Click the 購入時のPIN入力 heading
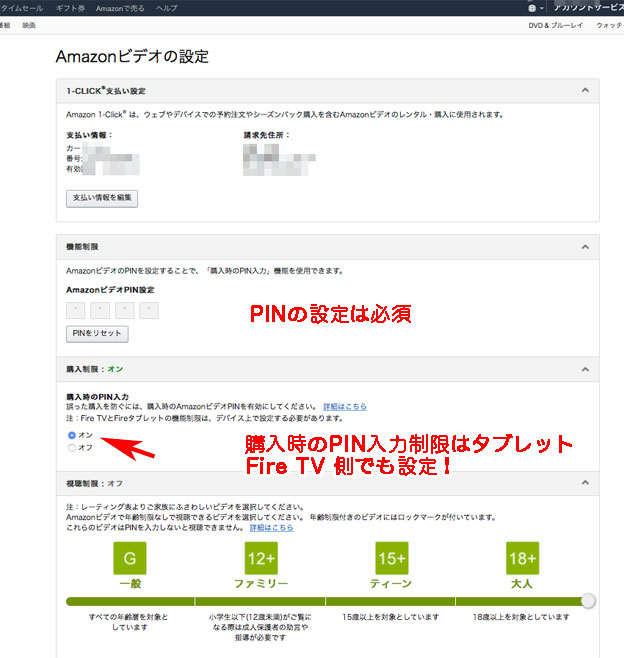Image resolution: width=624 pixels, height=658 pixels. click(x=97, y=397)
